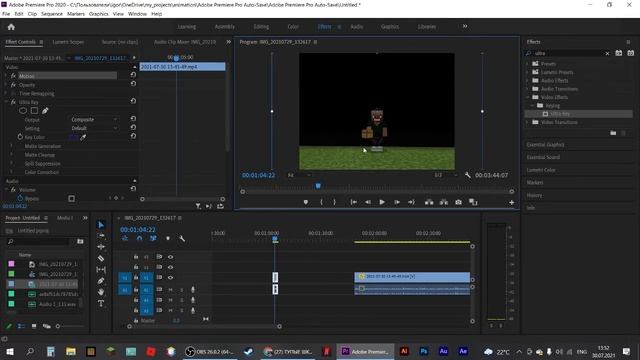The width and height of the screenshot is (640, 360).
Task: Toggle V1 track output eye
Action: [x=171, y=278]
